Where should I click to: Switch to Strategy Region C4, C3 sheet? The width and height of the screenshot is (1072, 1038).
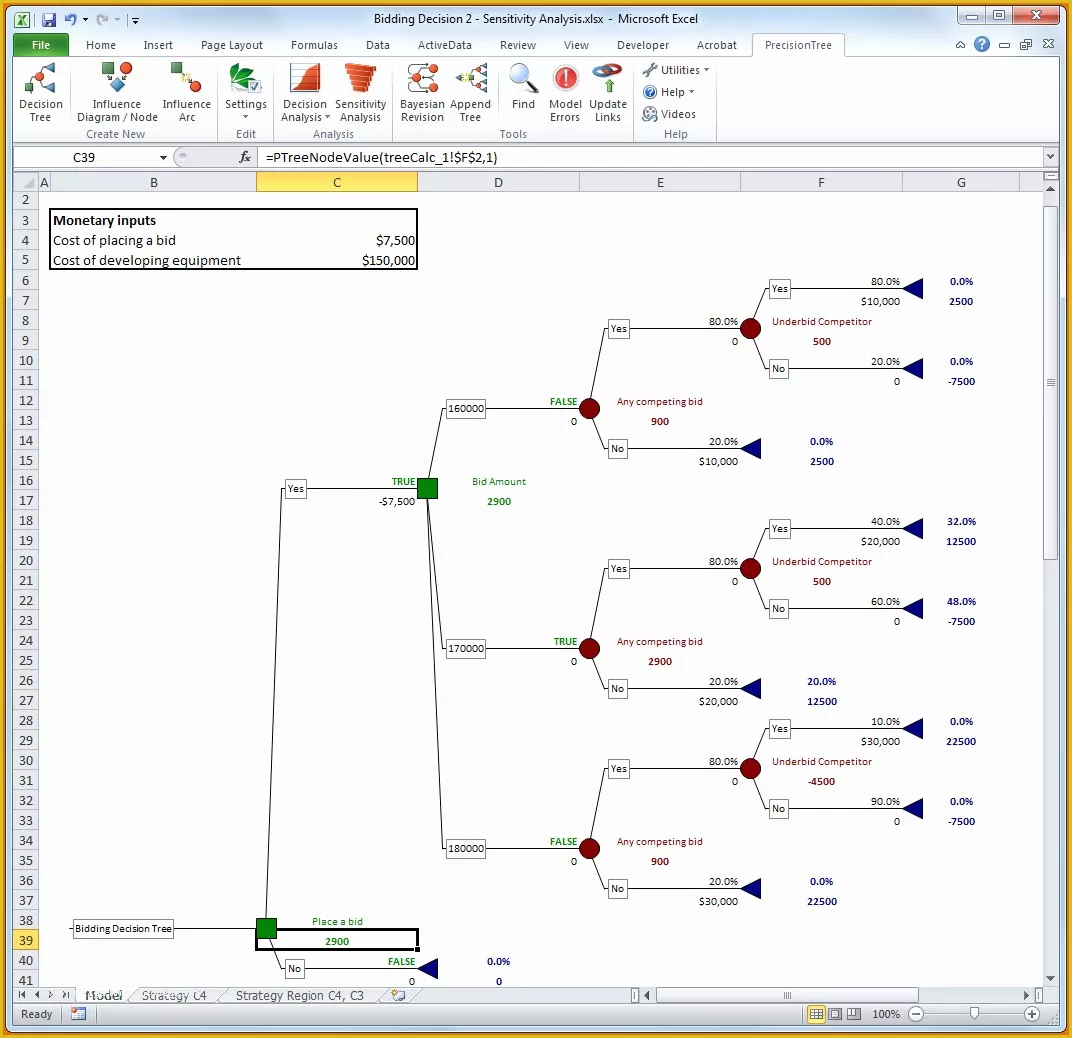pos(299,996)
